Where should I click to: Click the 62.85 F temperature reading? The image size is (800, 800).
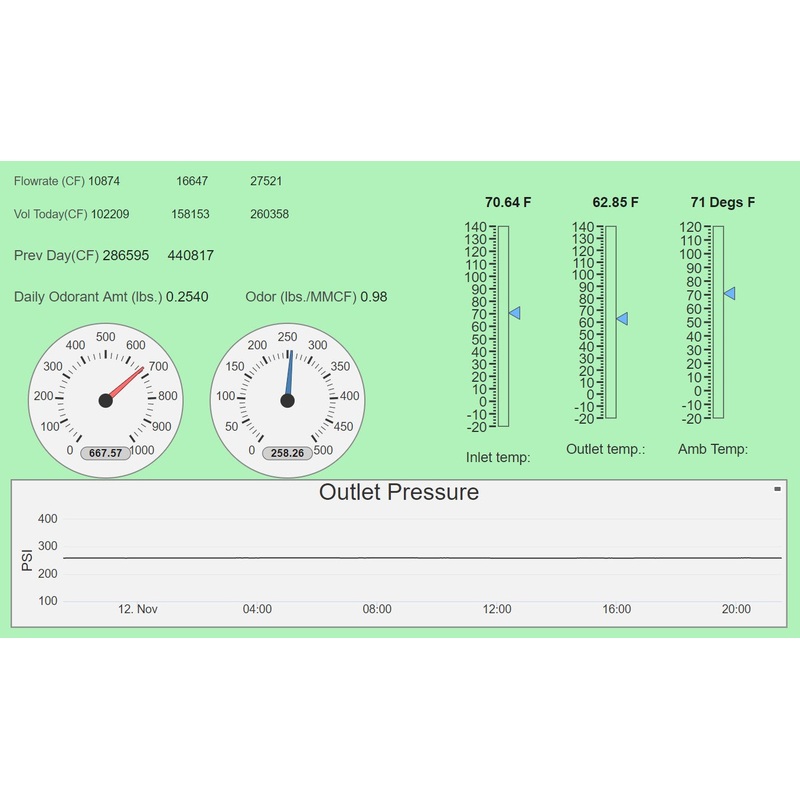[615, 202]
